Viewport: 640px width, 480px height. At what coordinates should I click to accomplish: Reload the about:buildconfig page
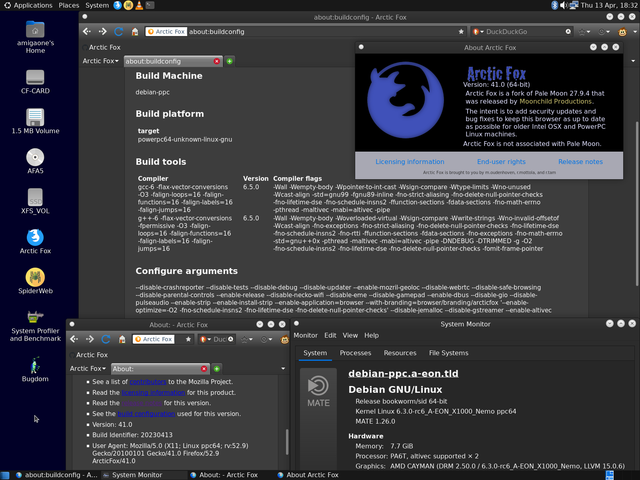tap(119, 31)
